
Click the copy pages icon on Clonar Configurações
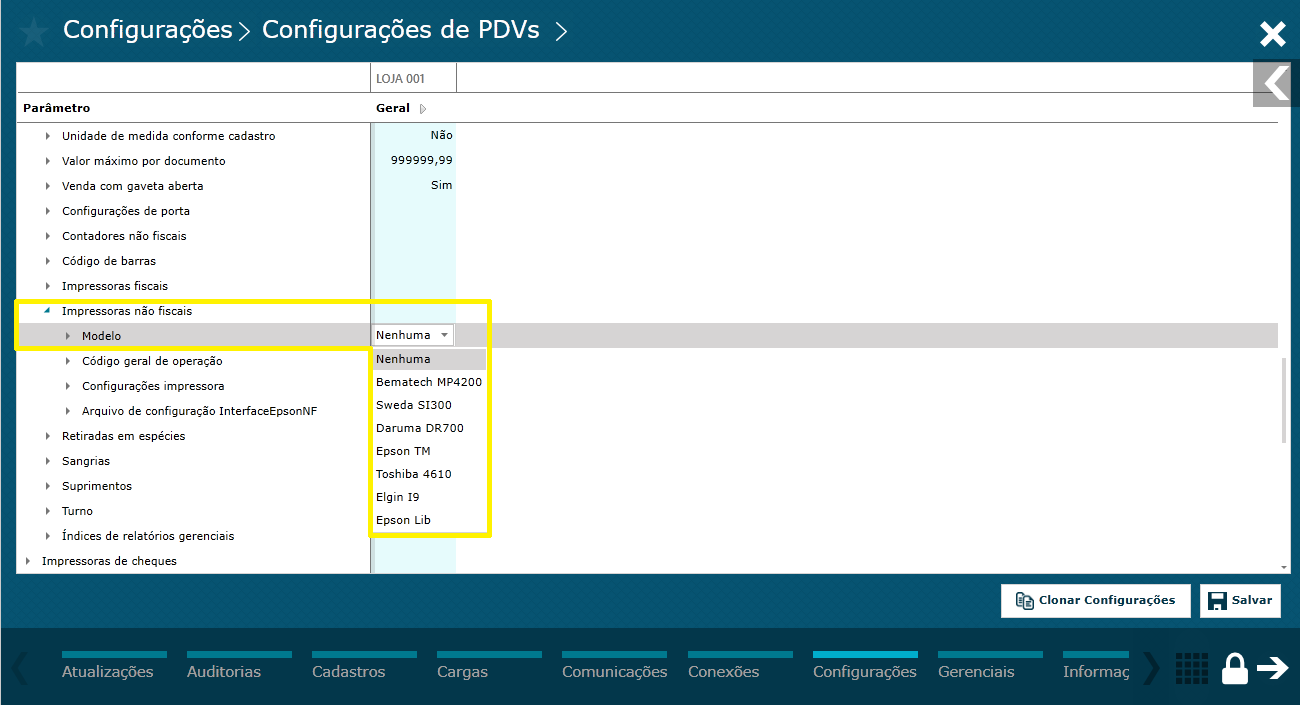[1024, 600]
